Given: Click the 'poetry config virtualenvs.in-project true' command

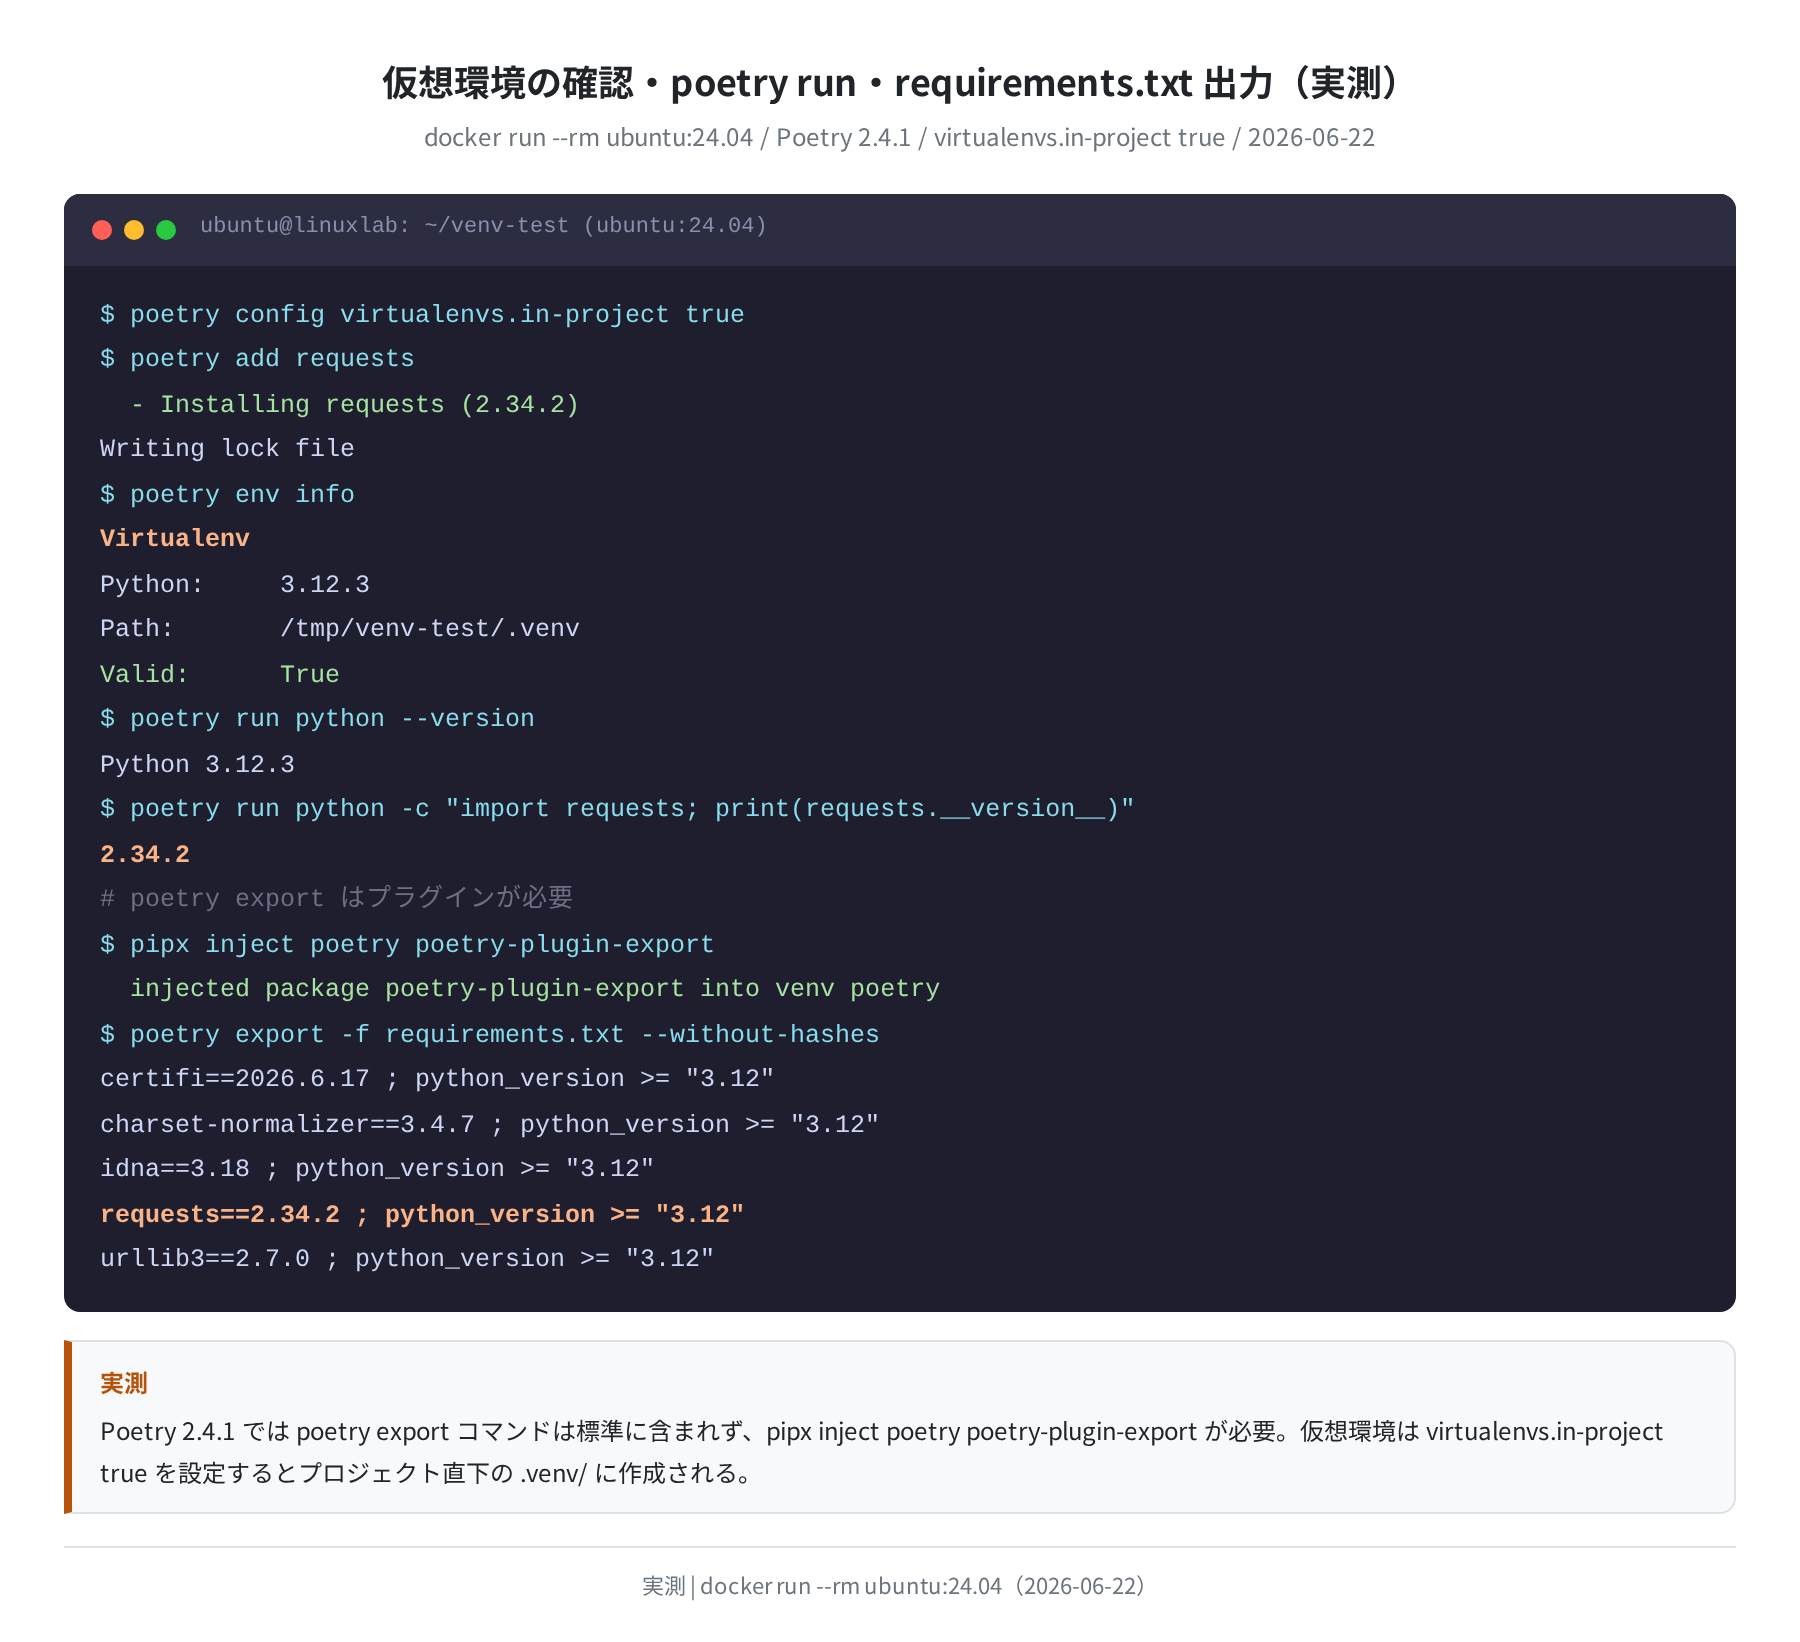Looking at the screenshot, I should (422, 314).
